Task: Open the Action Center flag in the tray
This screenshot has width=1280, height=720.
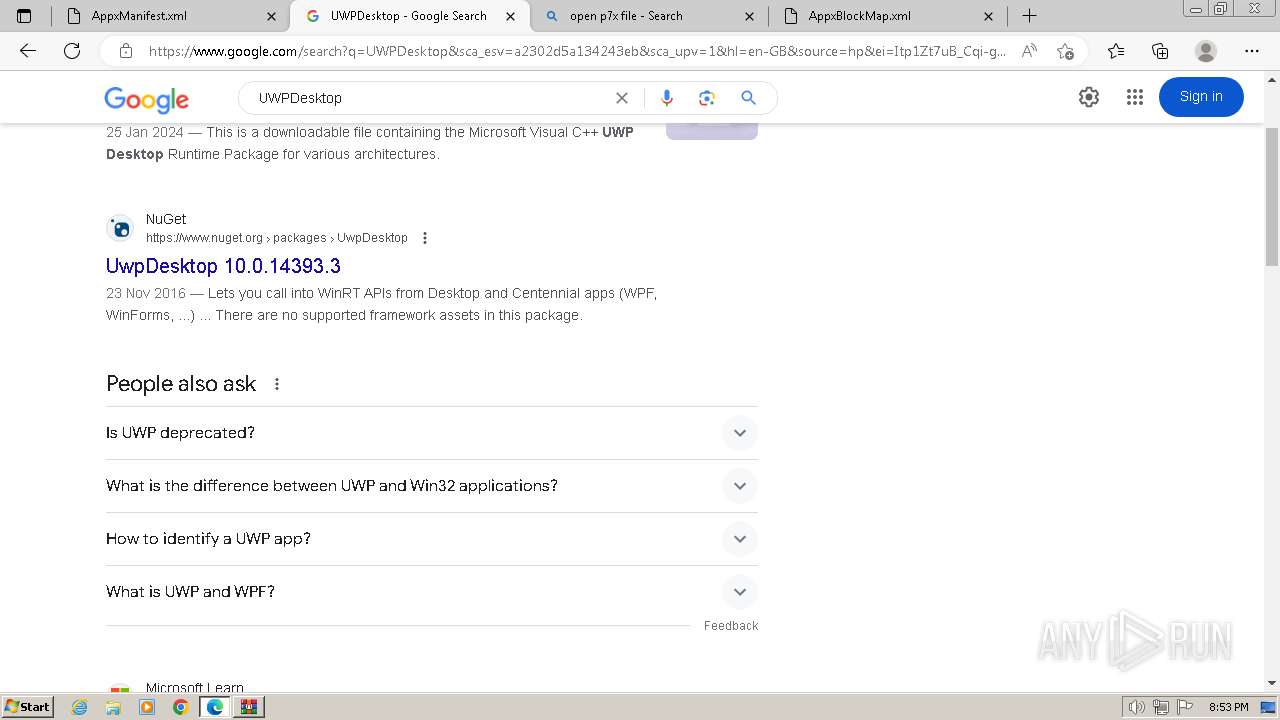Action: tap(1185, 707)
